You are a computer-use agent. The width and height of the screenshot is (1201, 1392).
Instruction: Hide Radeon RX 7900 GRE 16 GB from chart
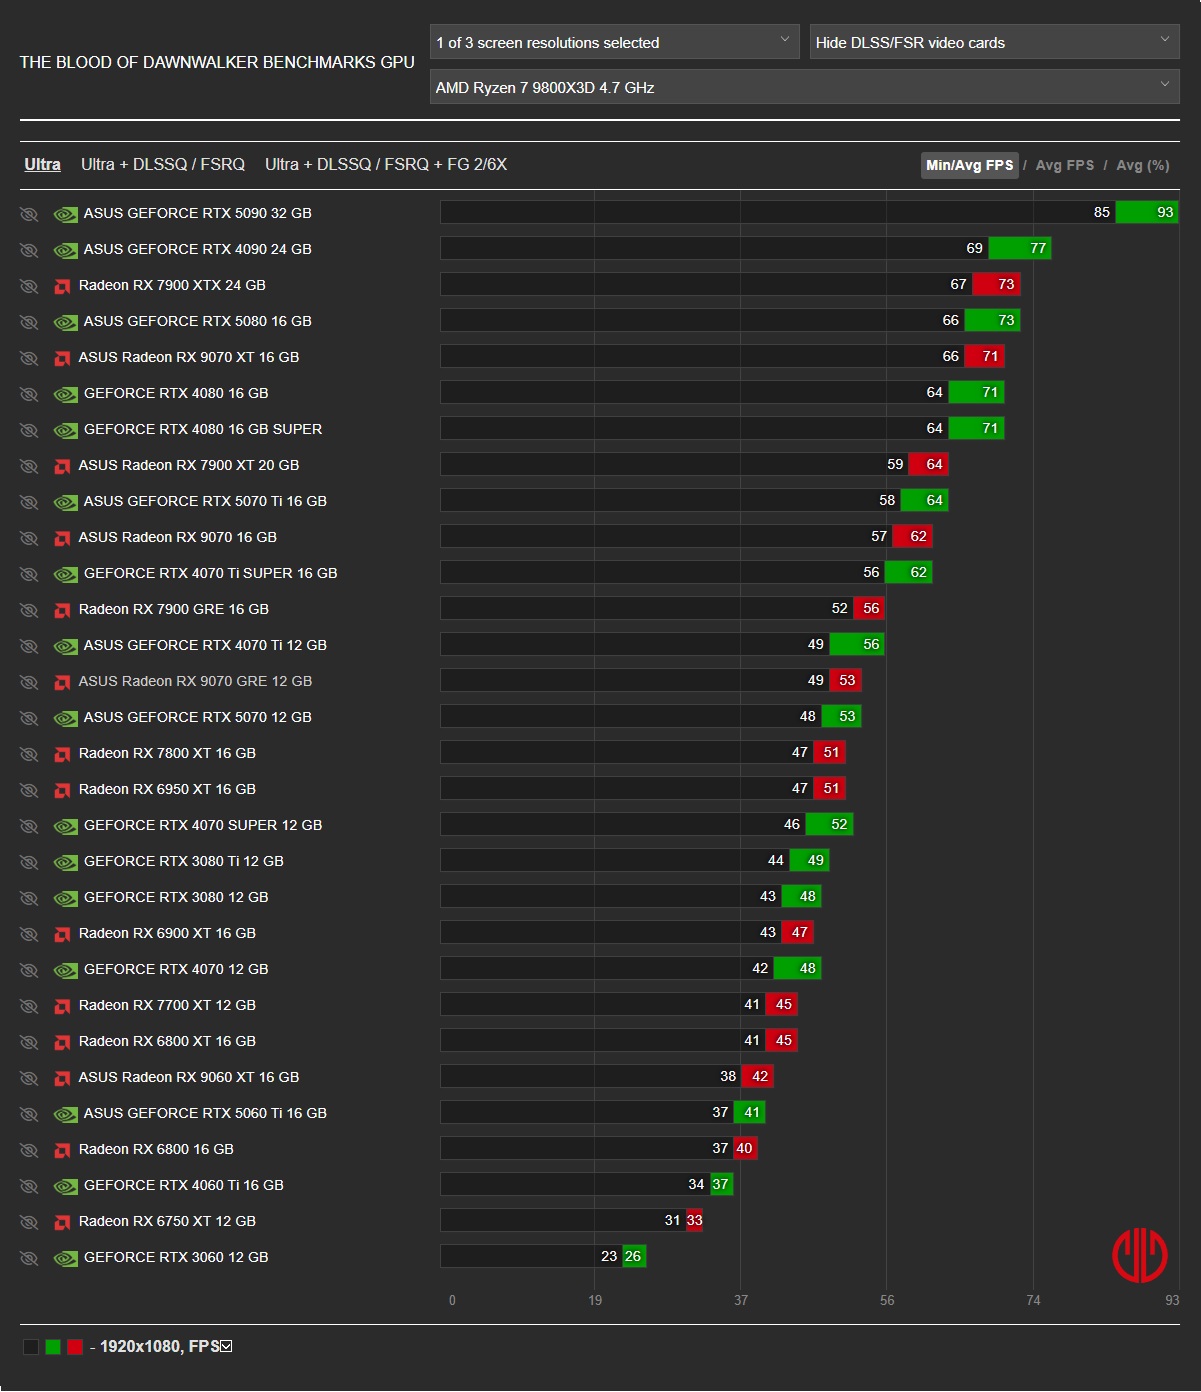tap(29, 610)
